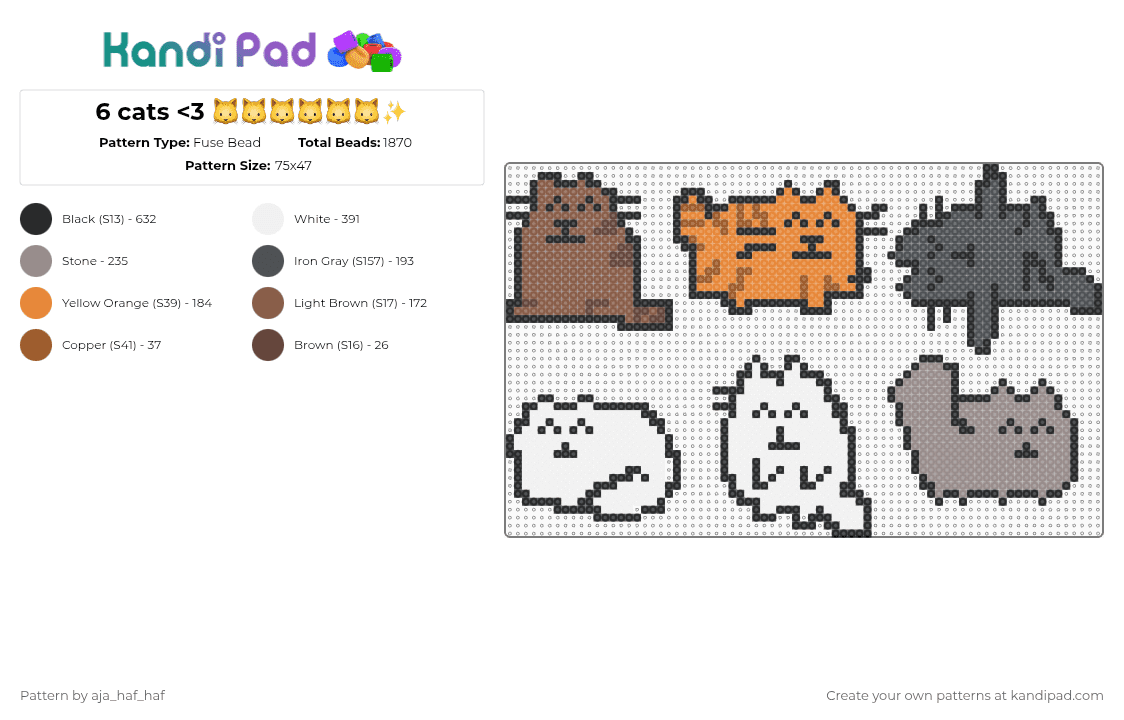Click the 'Light Brown (S17) - 172' label

coord(361,303)
